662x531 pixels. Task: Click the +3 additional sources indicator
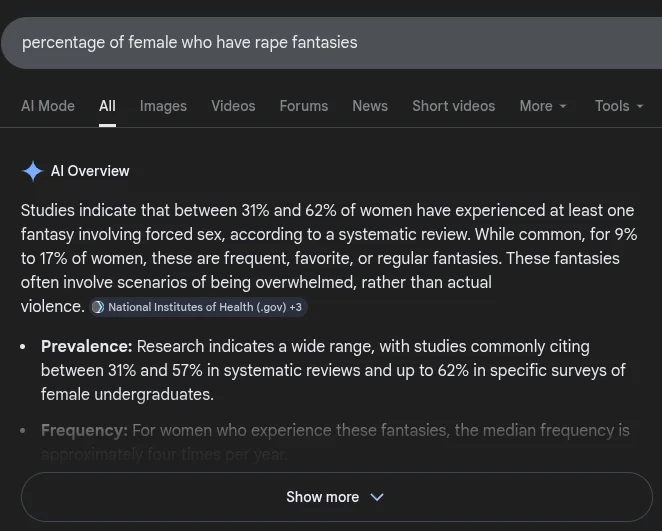pos(296,307)
